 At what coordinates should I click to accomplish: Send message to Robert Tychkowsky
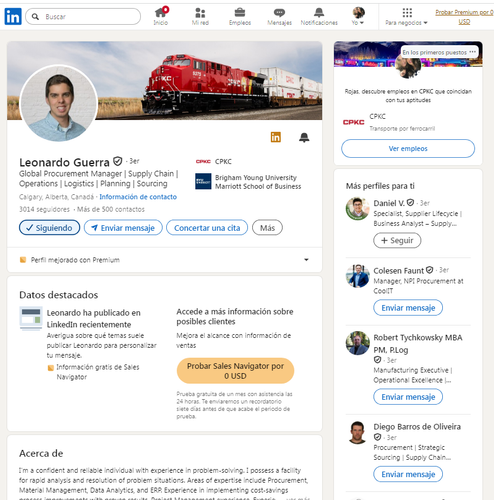(408, 397)
